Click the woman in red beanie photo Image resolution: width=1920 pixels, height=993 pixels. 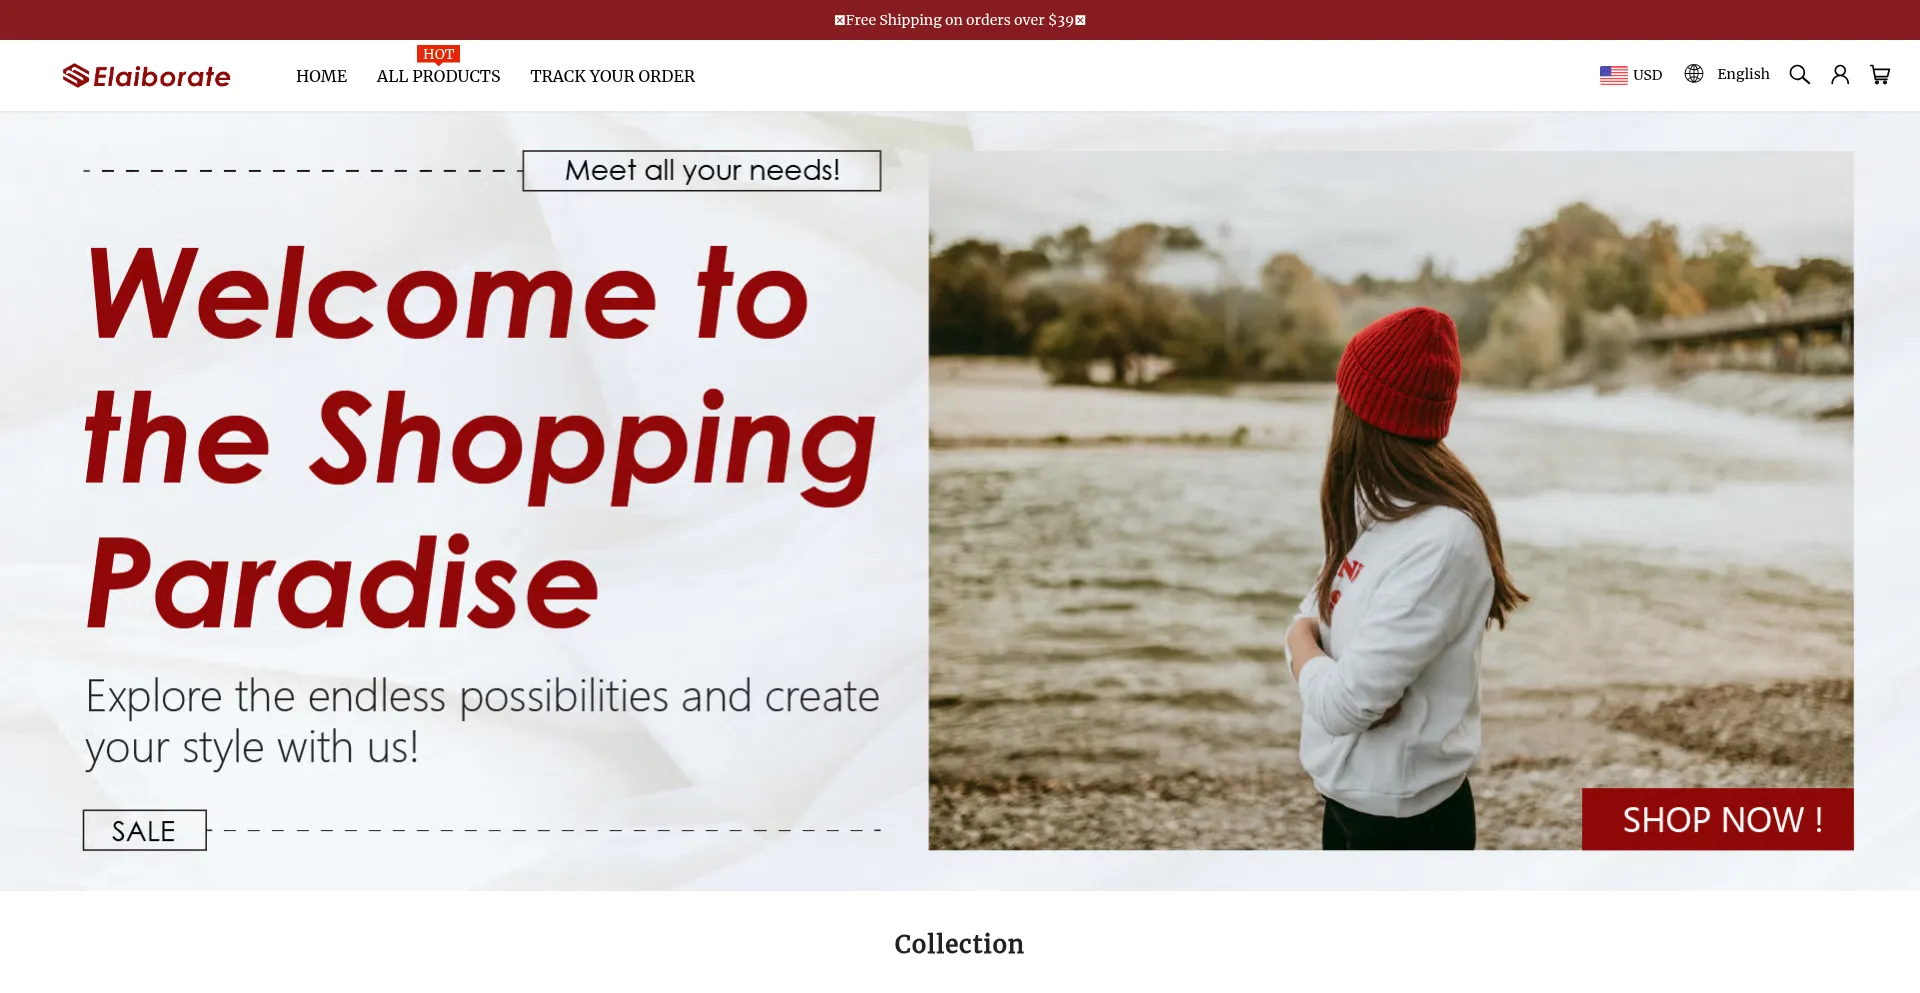click(x=1391, y=500)
